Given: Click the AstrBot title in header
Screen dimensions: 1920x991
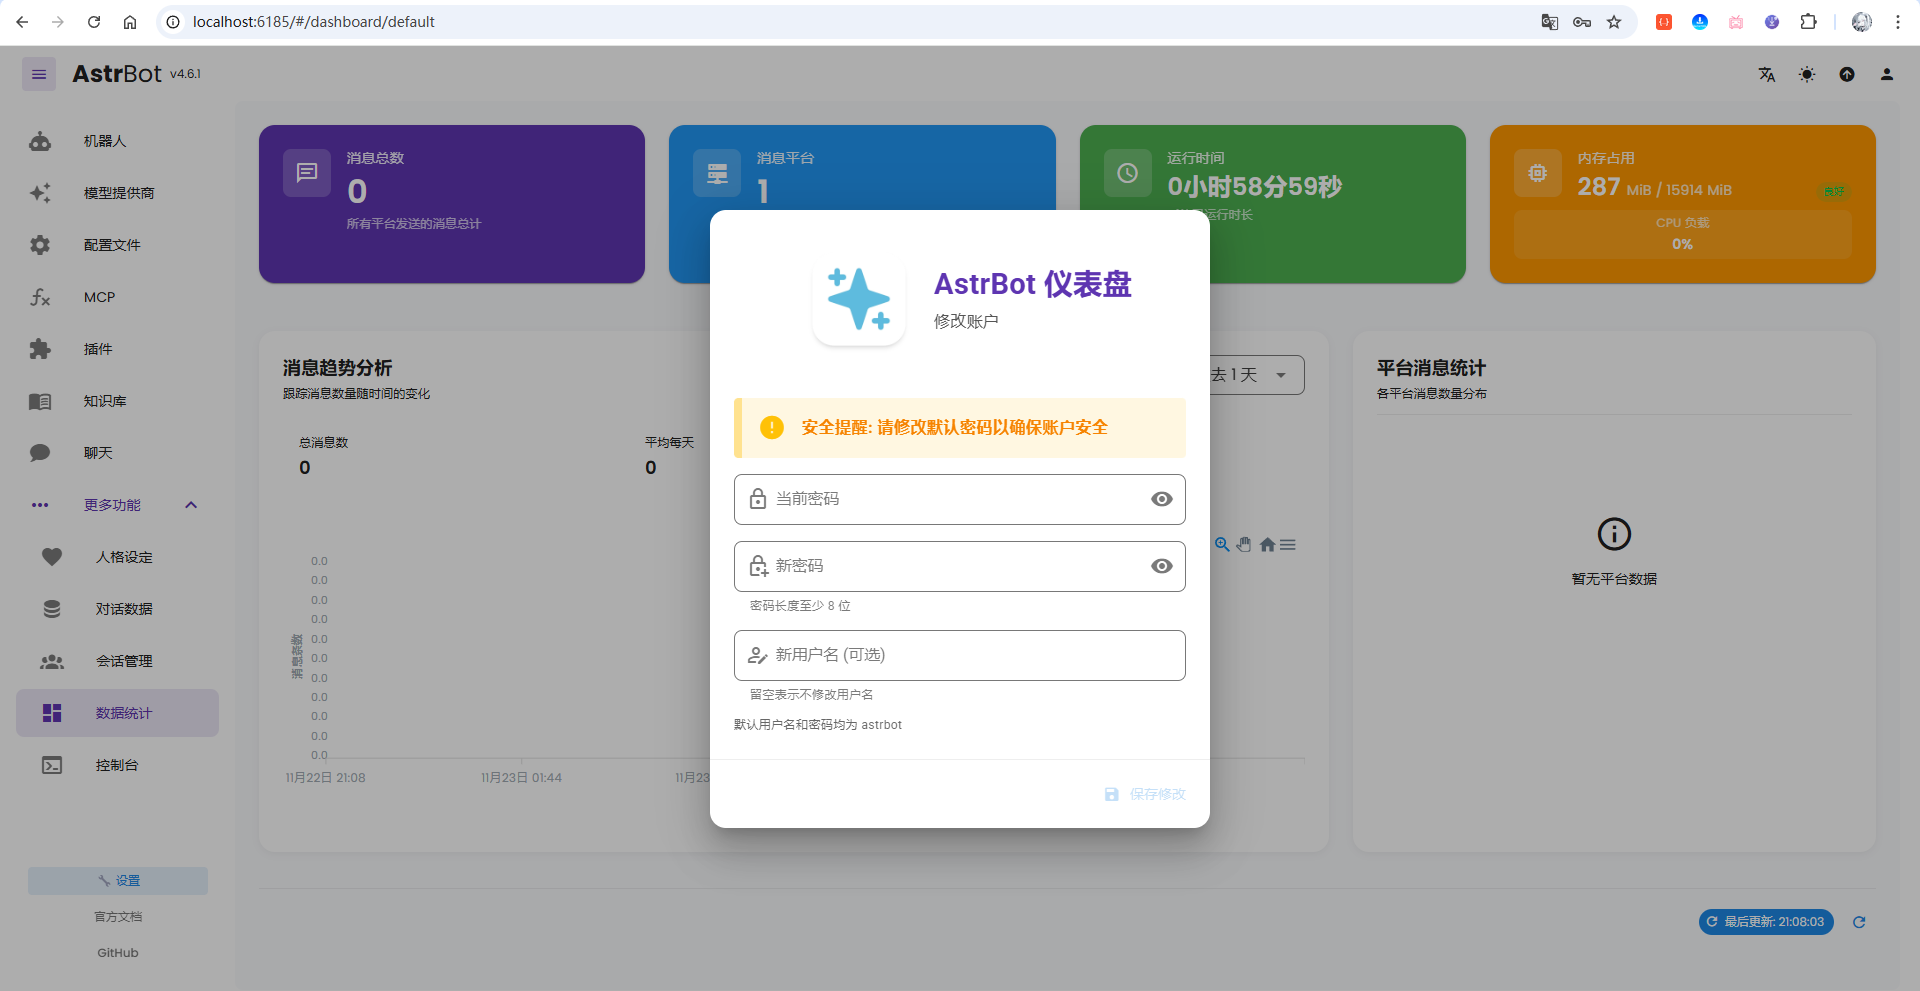Looking at the screenshot, I should (x=117, y=74).
